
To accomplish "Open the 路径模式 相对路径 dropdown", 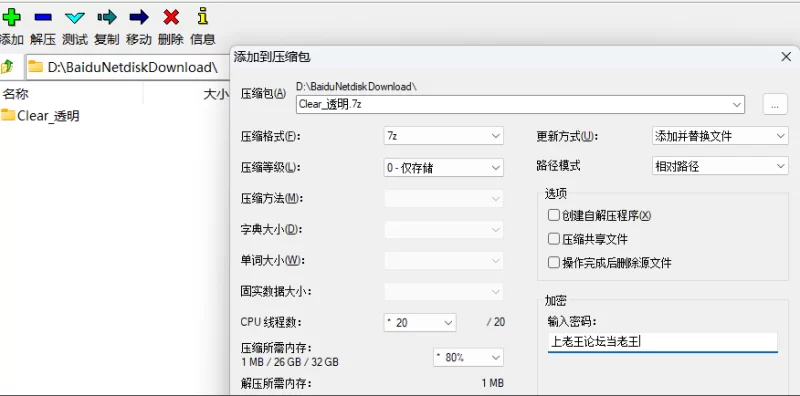I will tap(720, 166).
